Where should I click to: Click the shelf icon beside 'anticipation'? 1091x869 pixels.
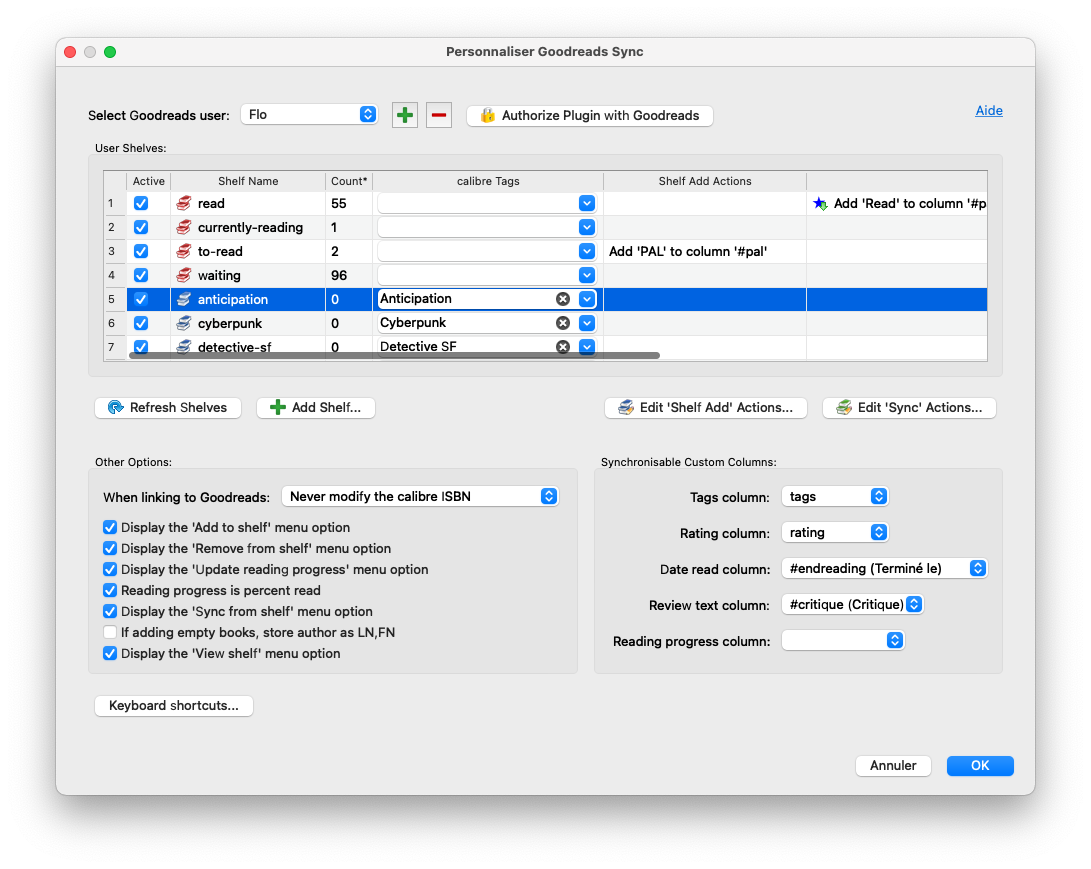tap(184, 299)
